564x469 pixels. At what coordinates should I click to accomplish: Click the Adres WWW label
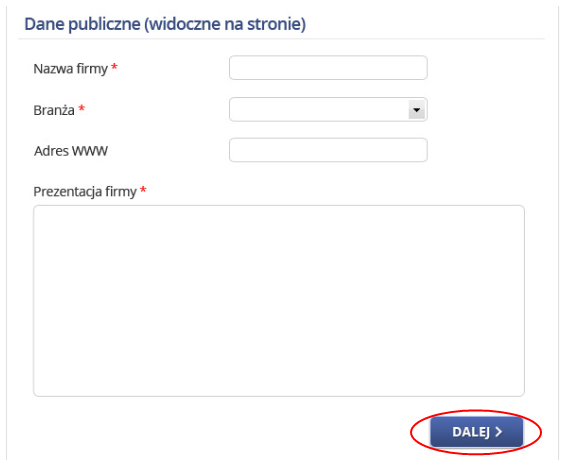(x=71, y=151)
